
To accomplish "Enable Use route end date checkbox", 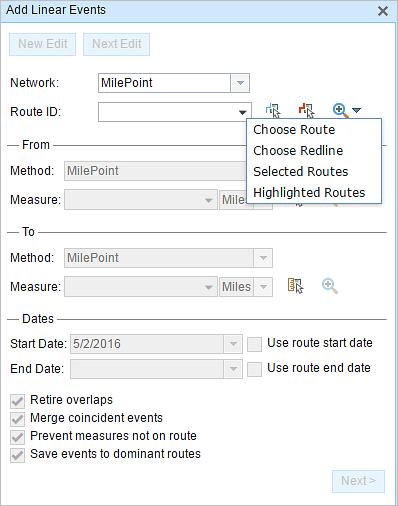I will [254, 369].
